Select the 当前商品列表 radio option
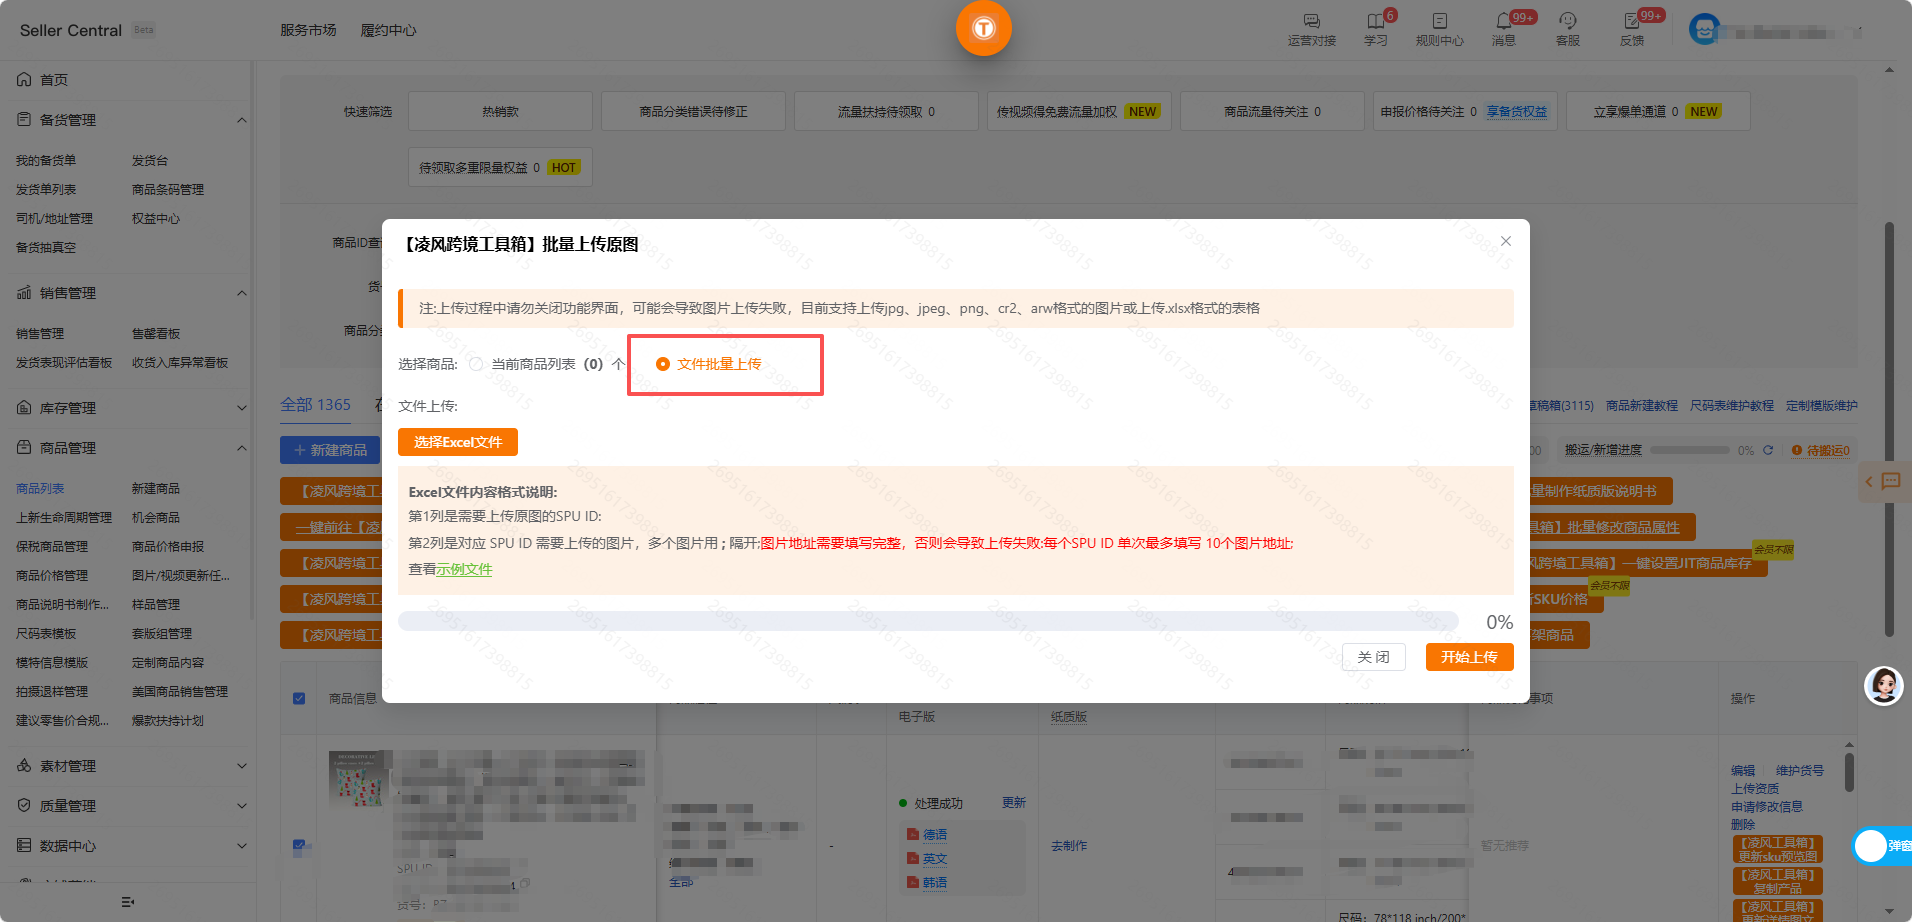Viewport: 1912px width, 922px height. pyautogui.click(x=476, y=364)
